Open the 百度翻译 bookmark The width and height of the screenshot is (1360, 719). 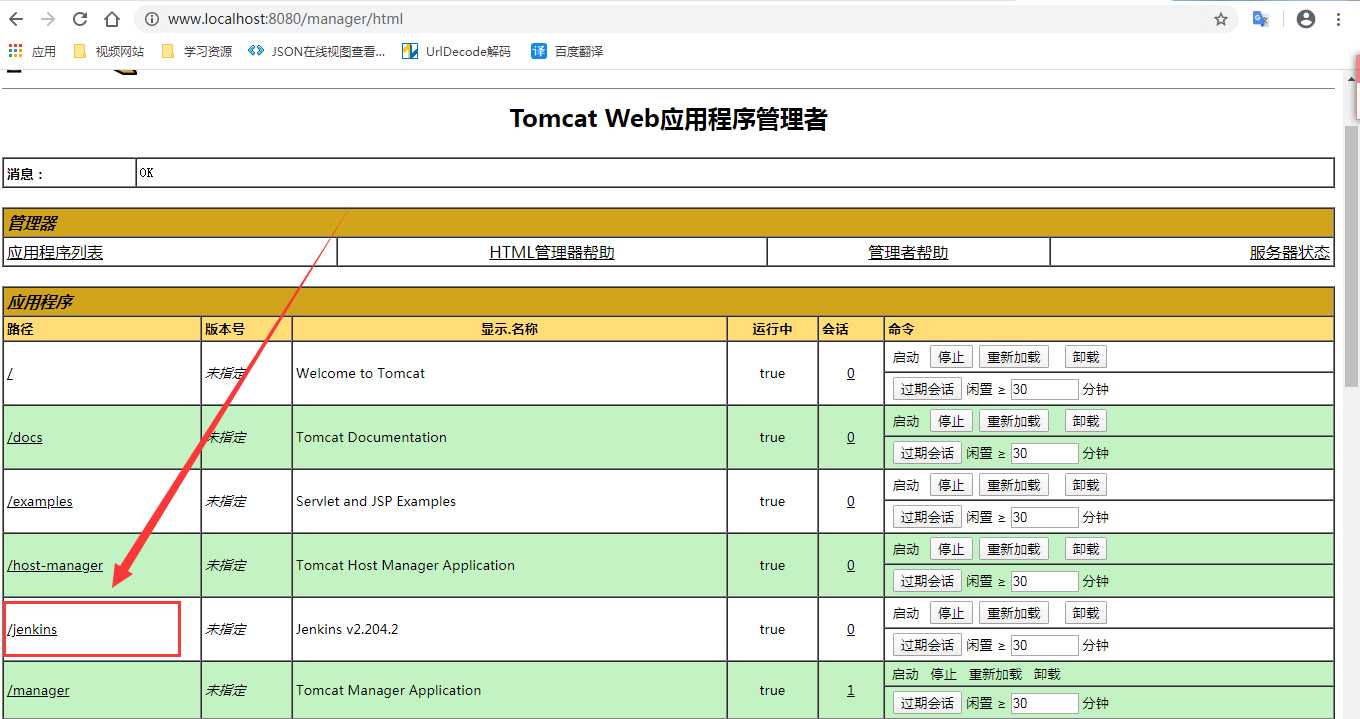567,51
